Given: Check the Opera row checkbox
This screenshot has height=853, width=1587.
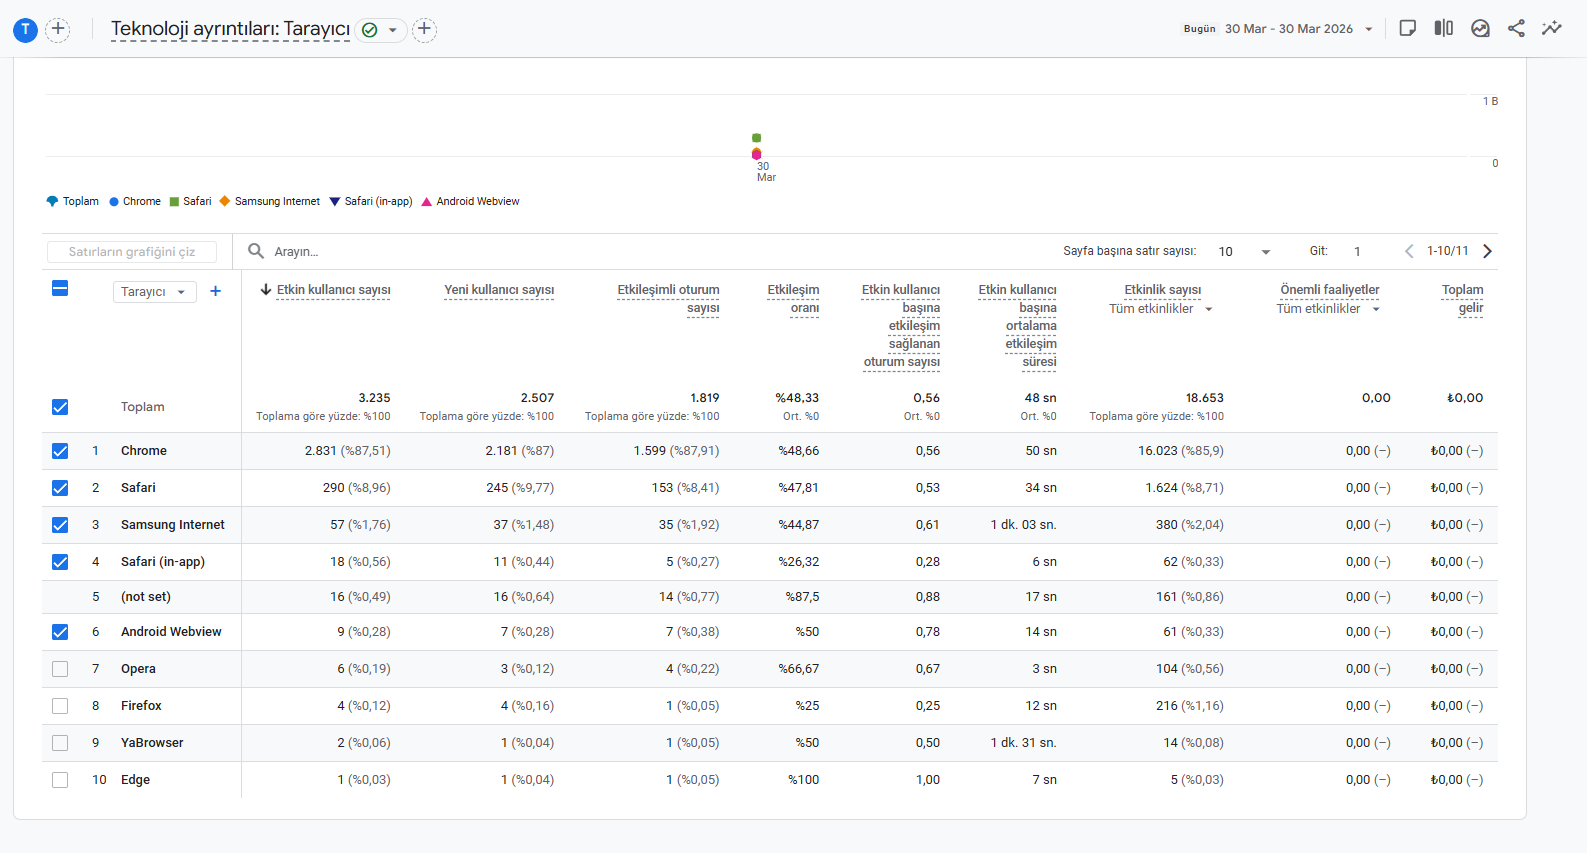Looking at the screenshot, I should pos(60,669).
